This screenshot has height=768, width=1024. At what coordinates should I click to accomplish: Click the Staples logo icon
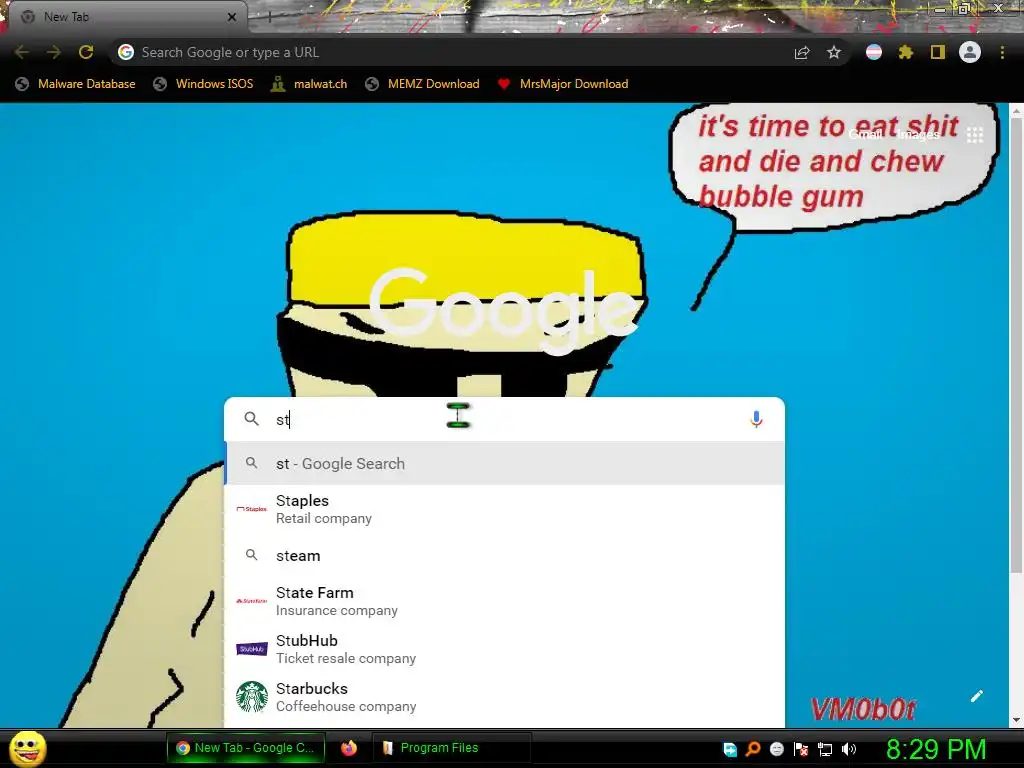(251, 509)
